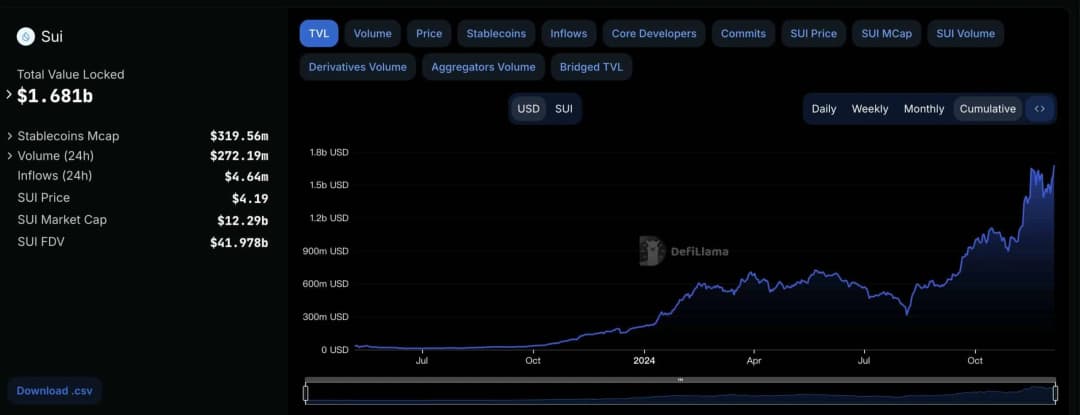Enable the Core Developers chart series
The height and width of the screenshot is (415, 1080).
tap(654, 33)
